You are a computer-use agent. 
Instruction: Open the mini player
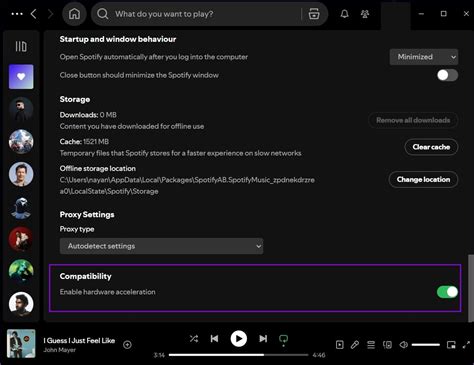coord(451,345)
